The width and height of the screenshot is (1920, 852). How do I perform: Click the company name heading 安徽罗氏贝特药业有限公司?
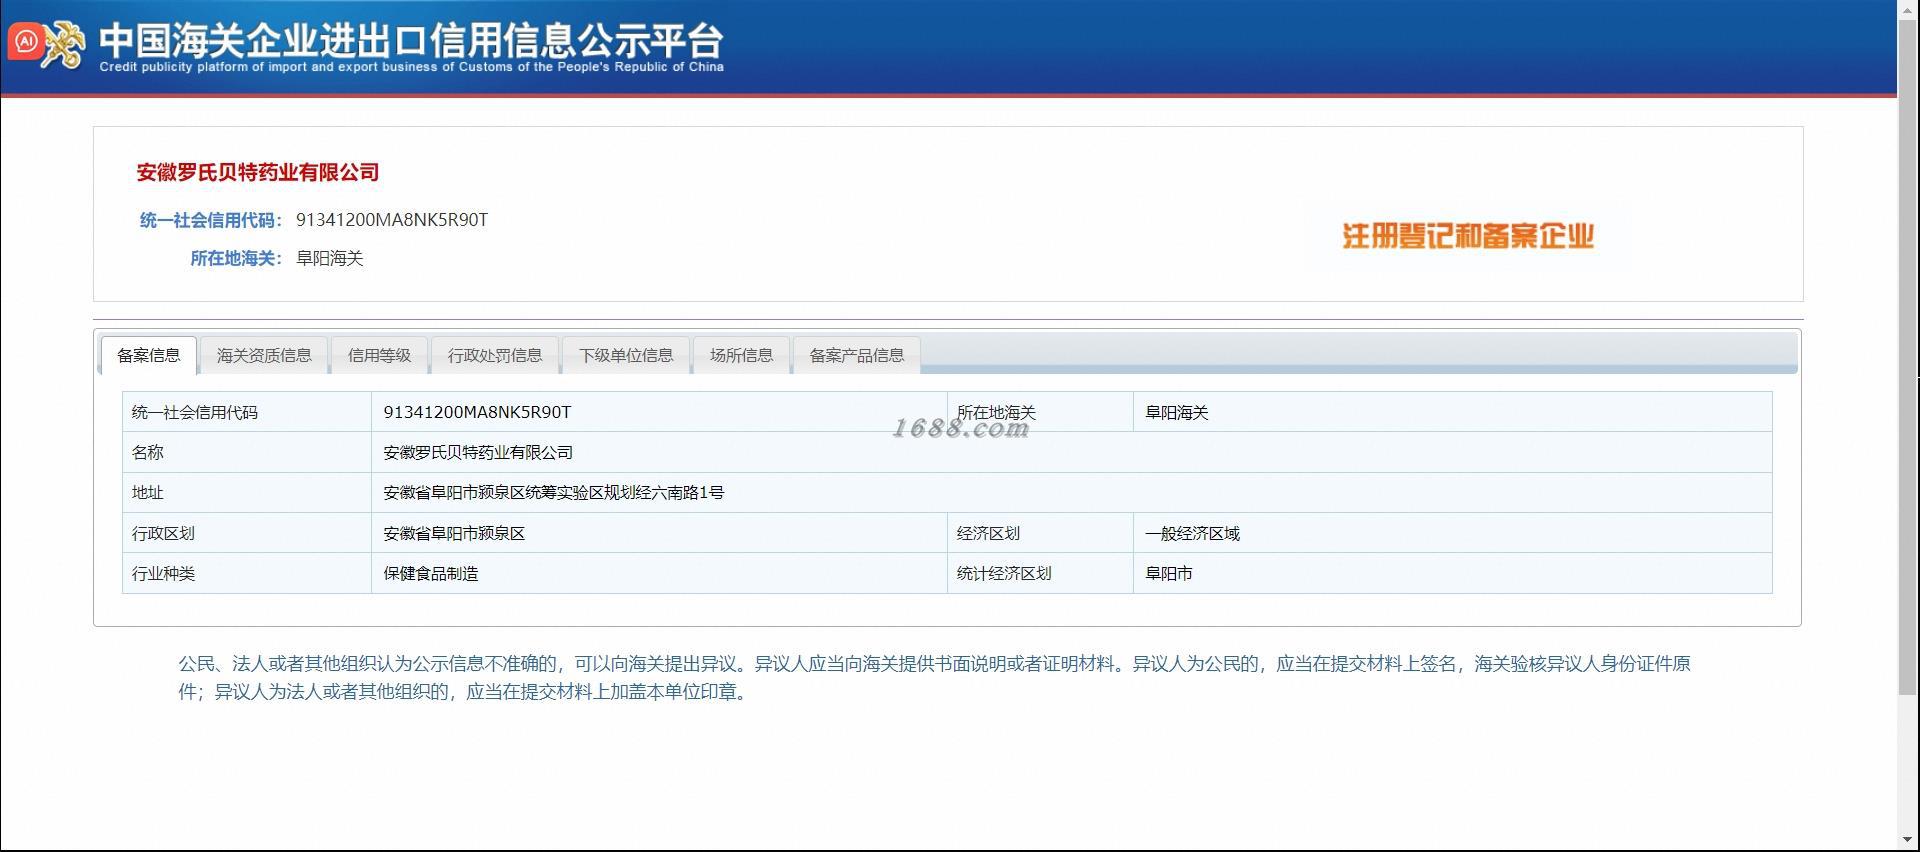pos(258,172)
